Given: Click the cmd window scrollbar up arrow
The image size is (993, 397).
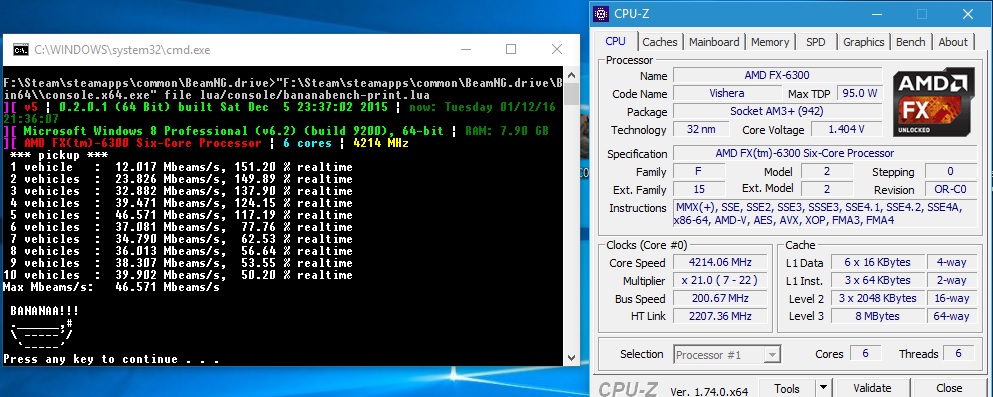Looking at the screenshot, I should 570,75.
